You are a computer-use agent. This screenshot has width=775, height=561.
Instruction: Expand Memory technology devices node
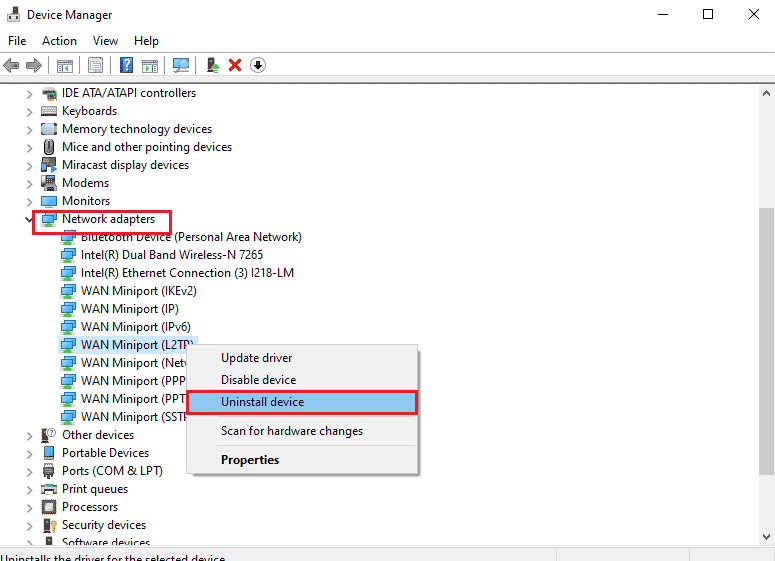29,129
